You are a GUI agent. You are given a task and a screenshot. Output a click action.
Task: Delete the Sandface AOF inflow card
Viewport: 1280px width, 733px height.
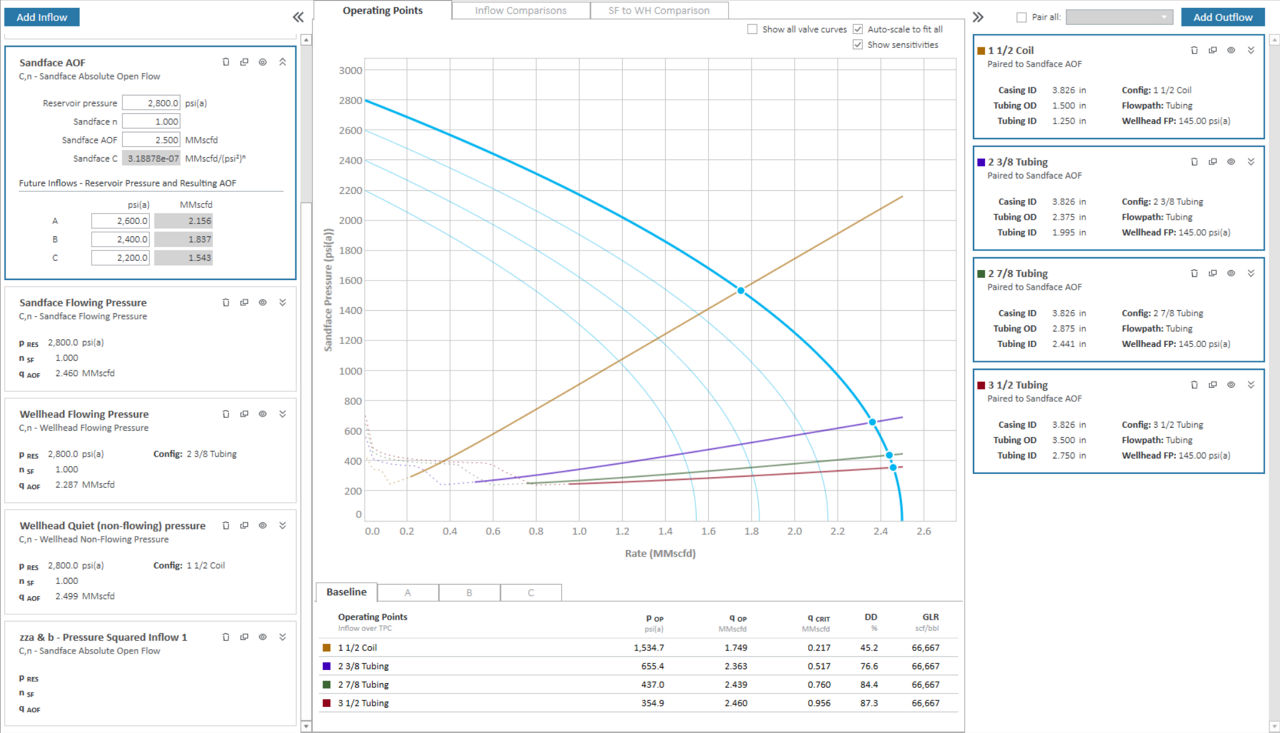(x=227, y=62)
